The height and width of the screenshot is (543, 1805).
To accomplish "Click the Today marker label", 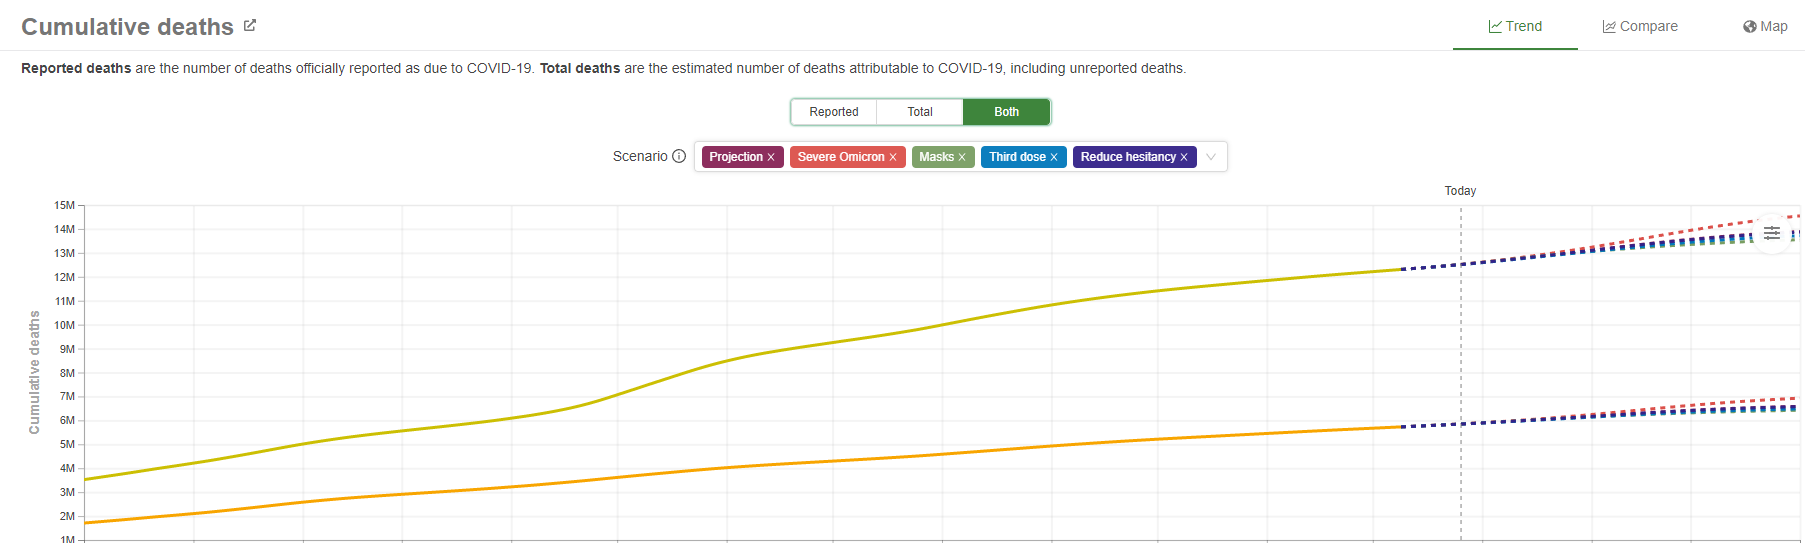I will point(1460,191).
